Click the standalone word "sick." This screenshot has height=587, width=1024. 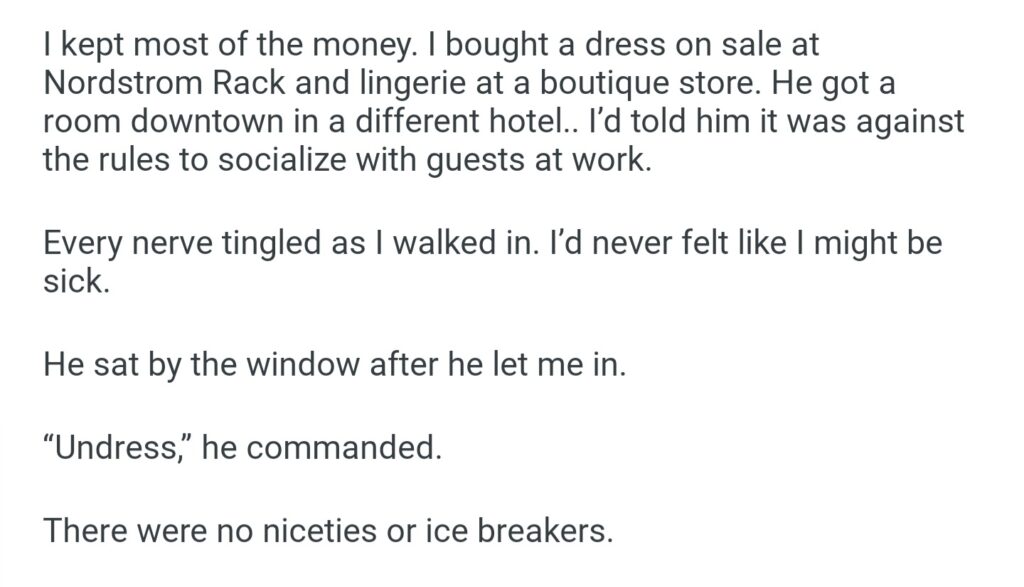tap(75, 282)
